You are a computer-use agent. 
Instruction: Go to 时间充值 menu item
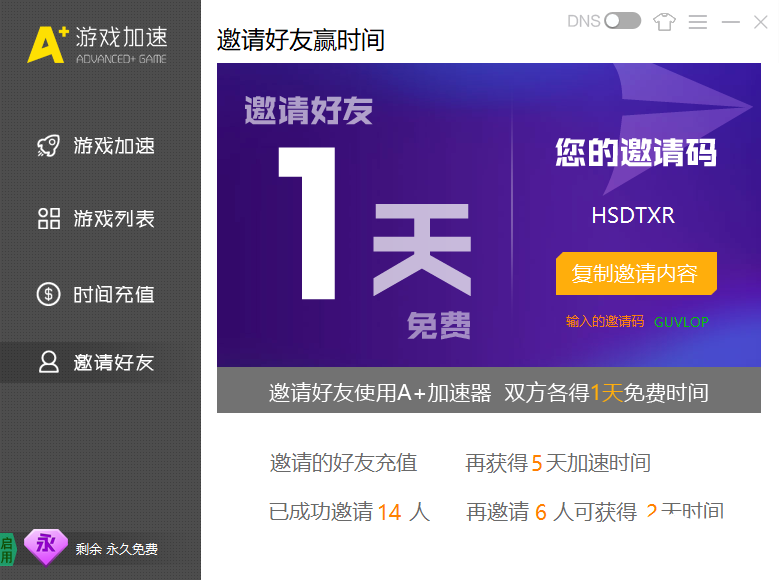[100, 294]
